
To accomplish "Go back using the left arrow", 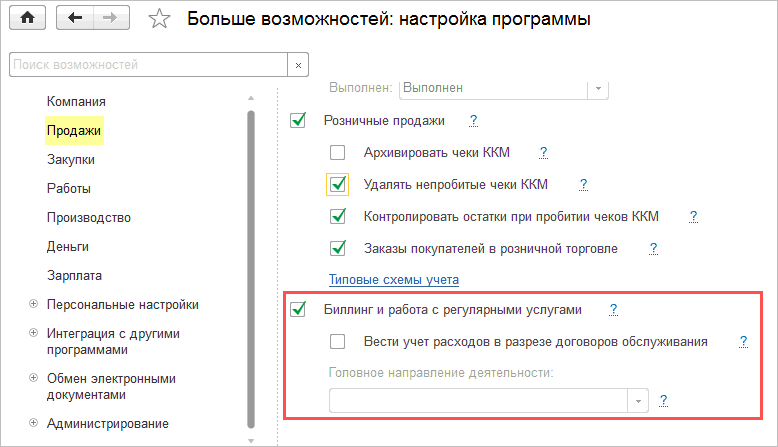I will (77, 19).
